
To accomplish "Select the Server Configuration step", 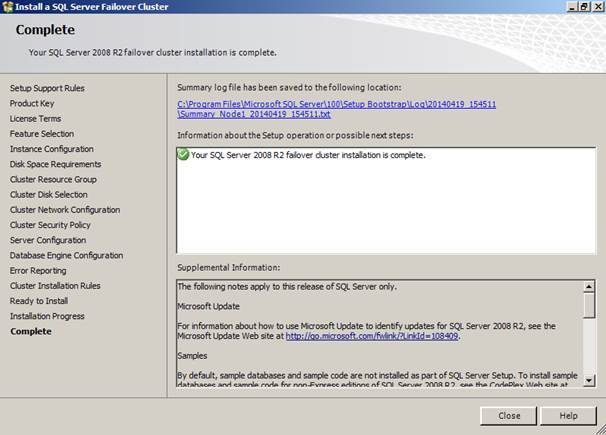I will [48, 240].
